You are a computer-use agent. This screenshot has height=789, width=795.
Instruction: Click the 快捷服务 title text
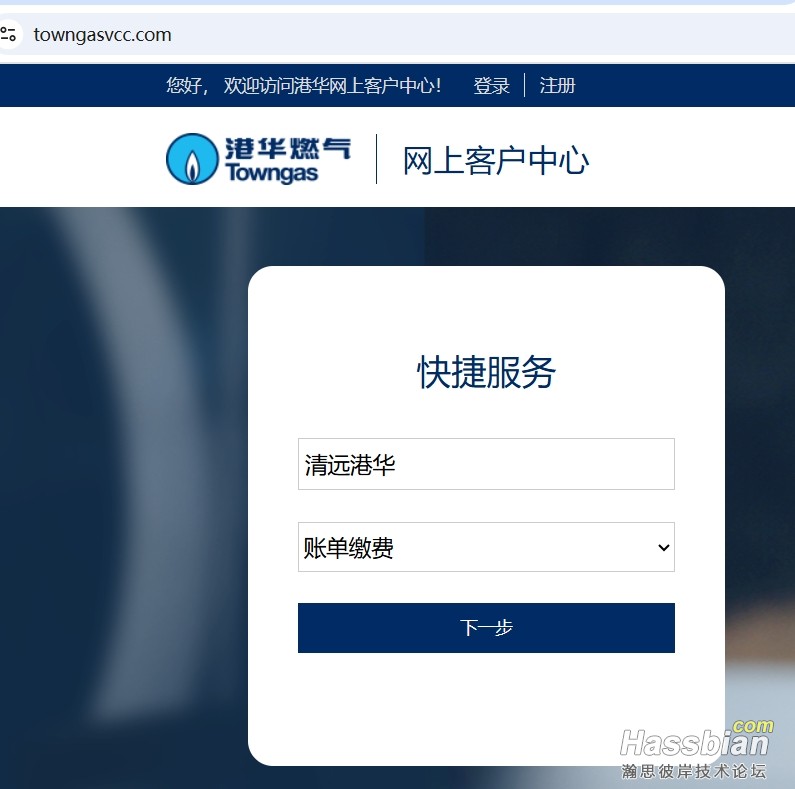tap(486, 372)
